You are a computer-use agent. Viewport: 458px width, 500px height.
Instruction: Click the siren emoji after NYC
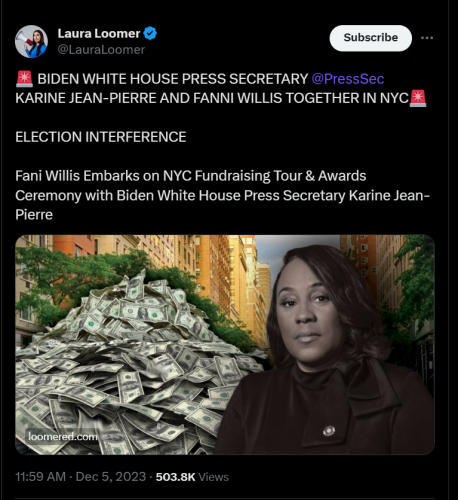coord(418,98)
